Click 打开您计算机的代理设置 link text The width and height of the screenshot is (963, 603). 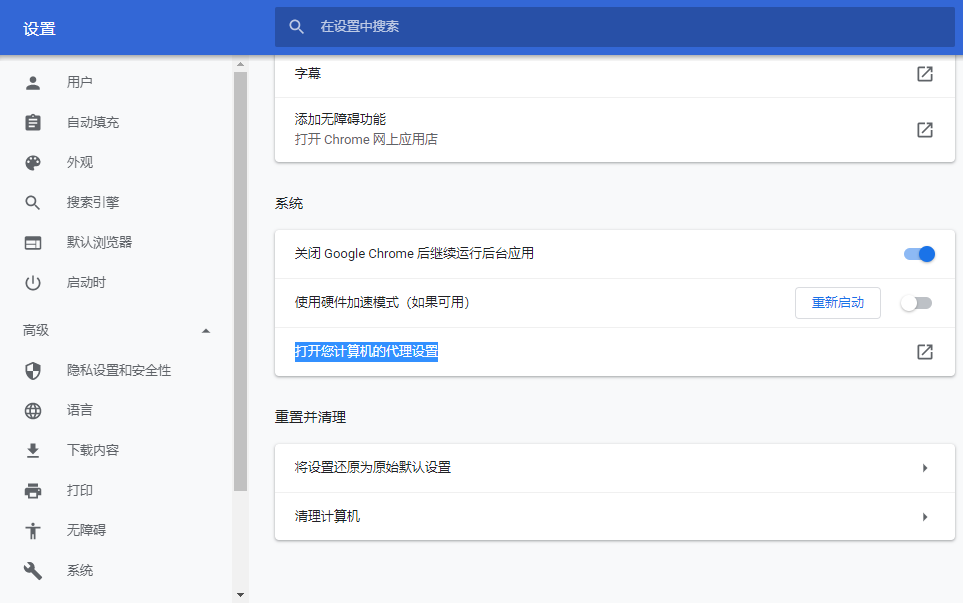click(x=366, y=351)
